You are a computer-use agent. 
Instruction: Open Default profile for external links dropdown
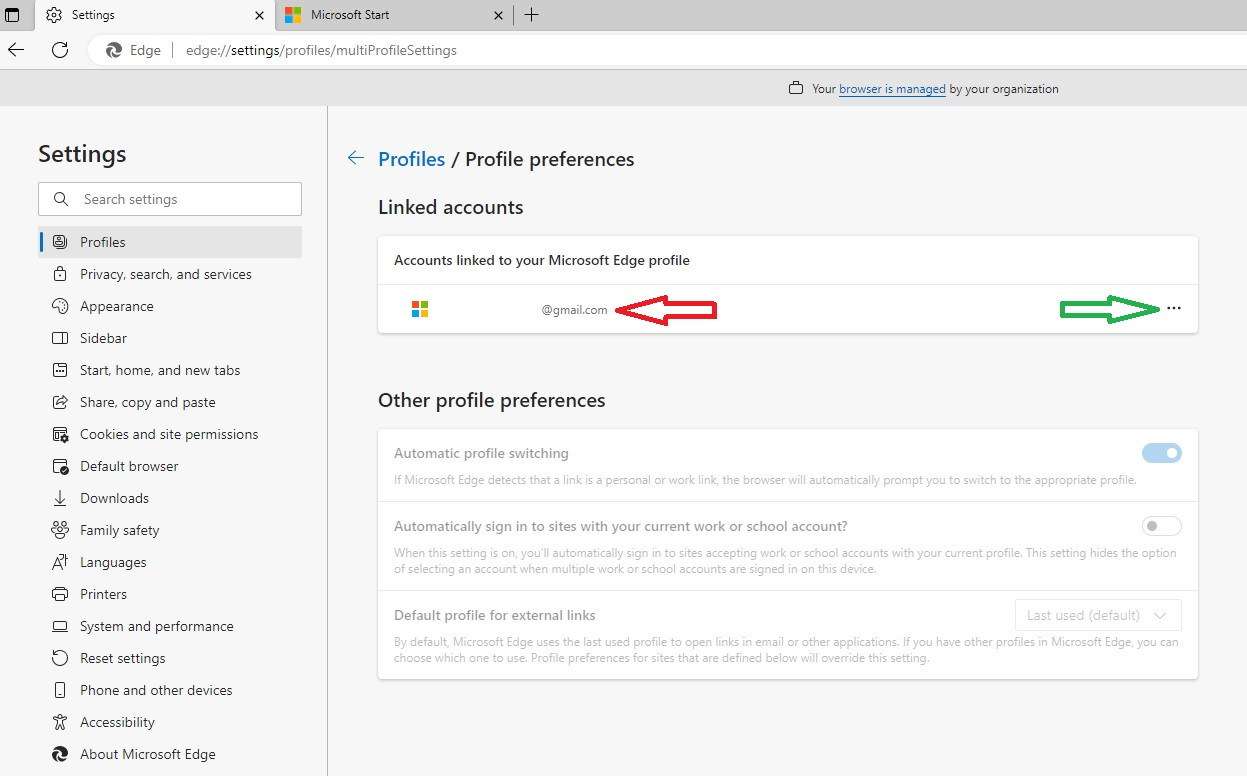pyautogui.click(x=1098, y=615)
